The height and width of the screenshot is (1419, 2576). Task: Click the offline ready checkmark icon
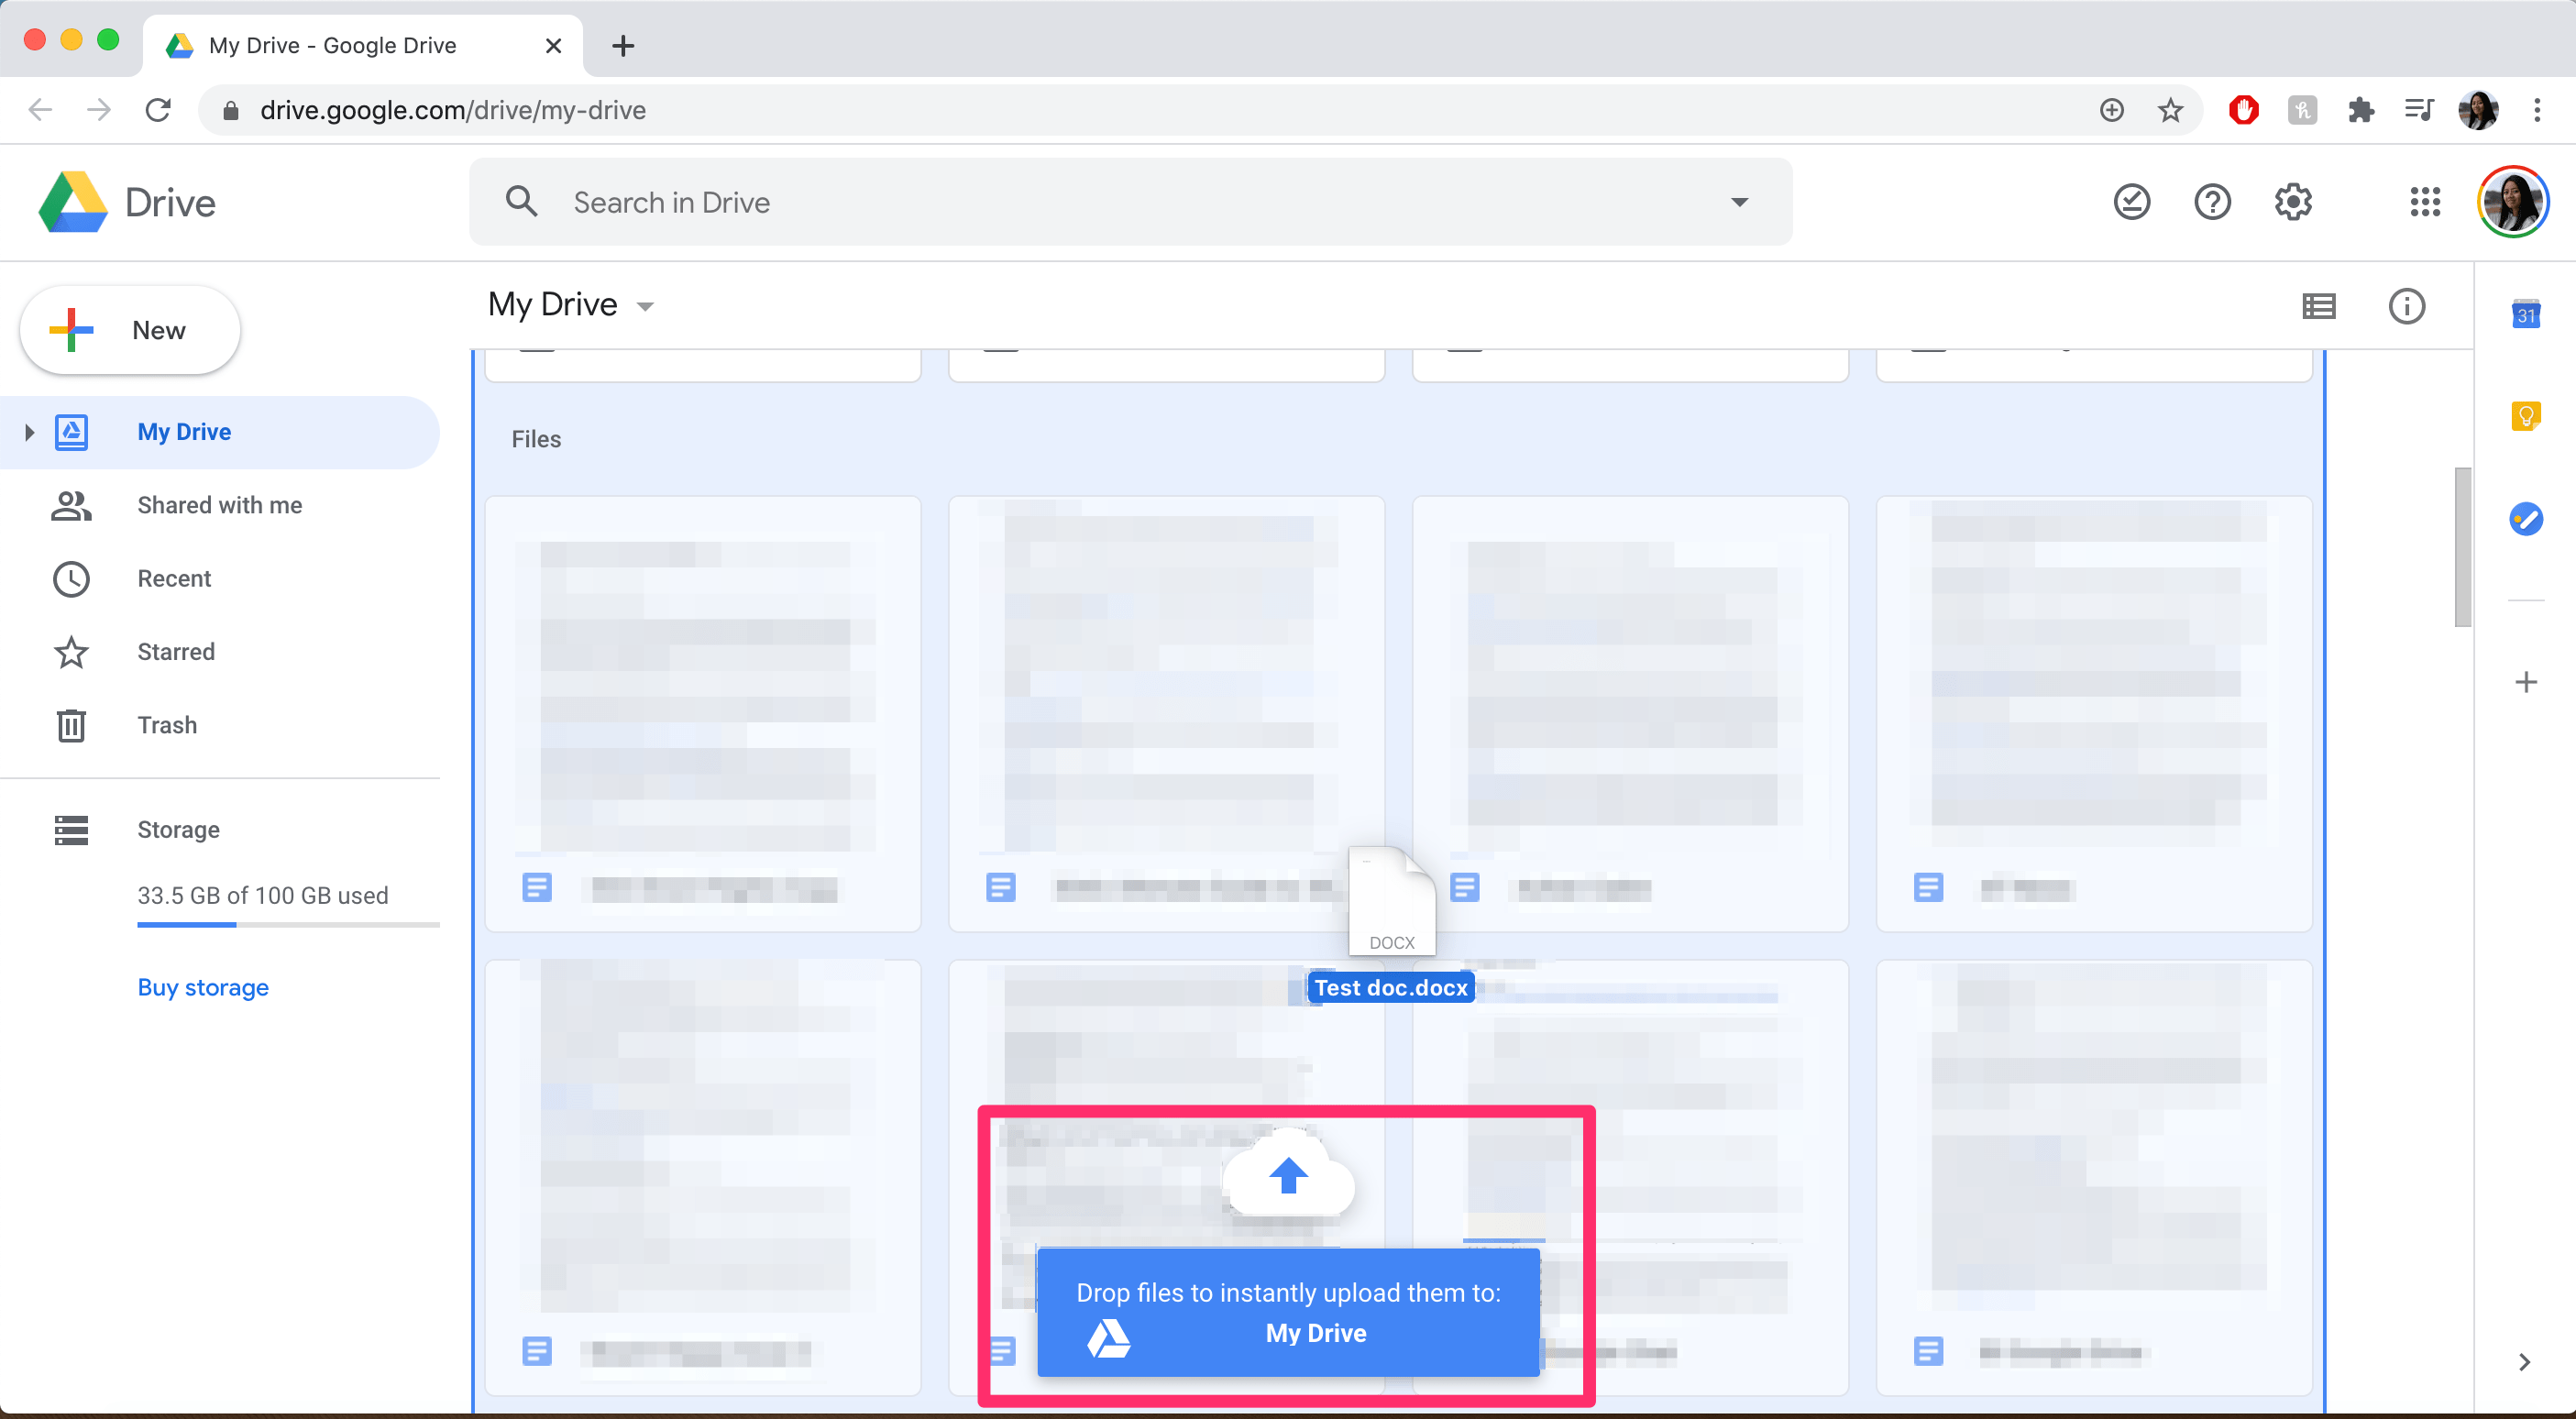click(2131, 202)
